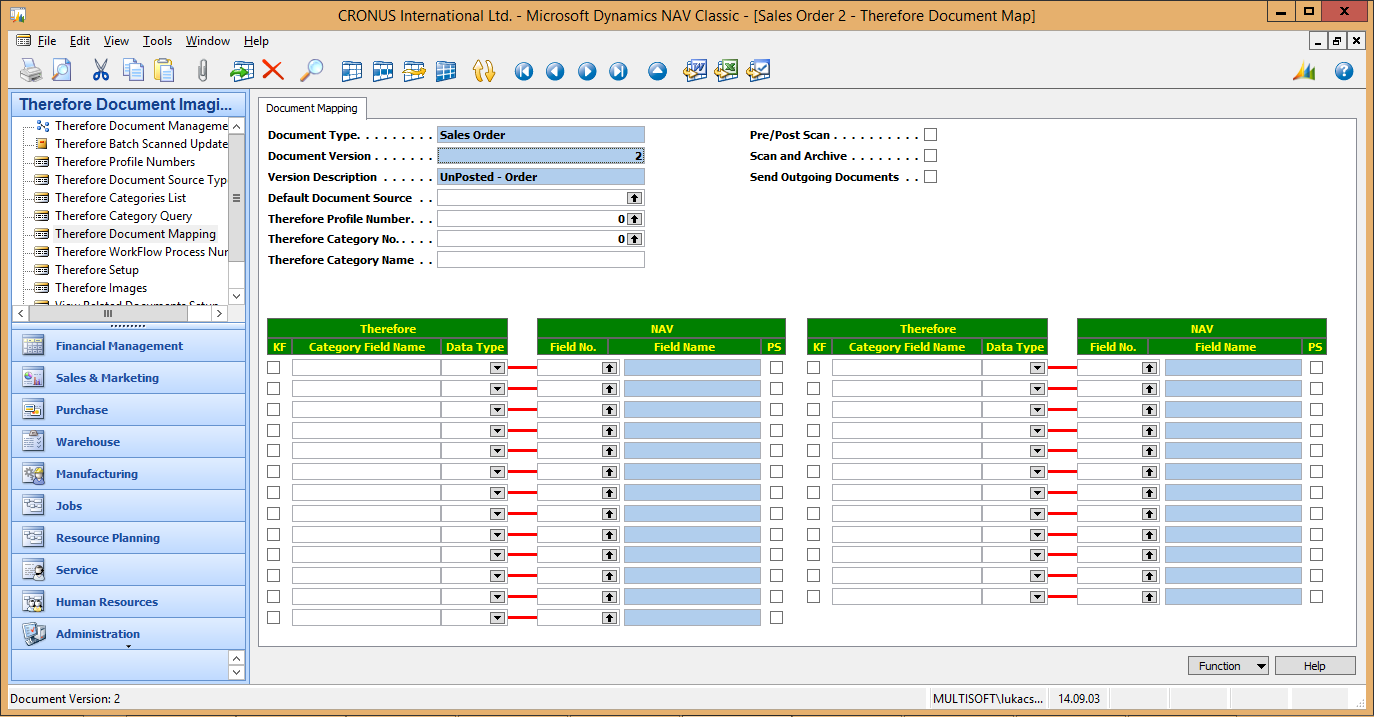Go to the Previous record
This screenshot has width=1374, height=717.
click(555, 71)
